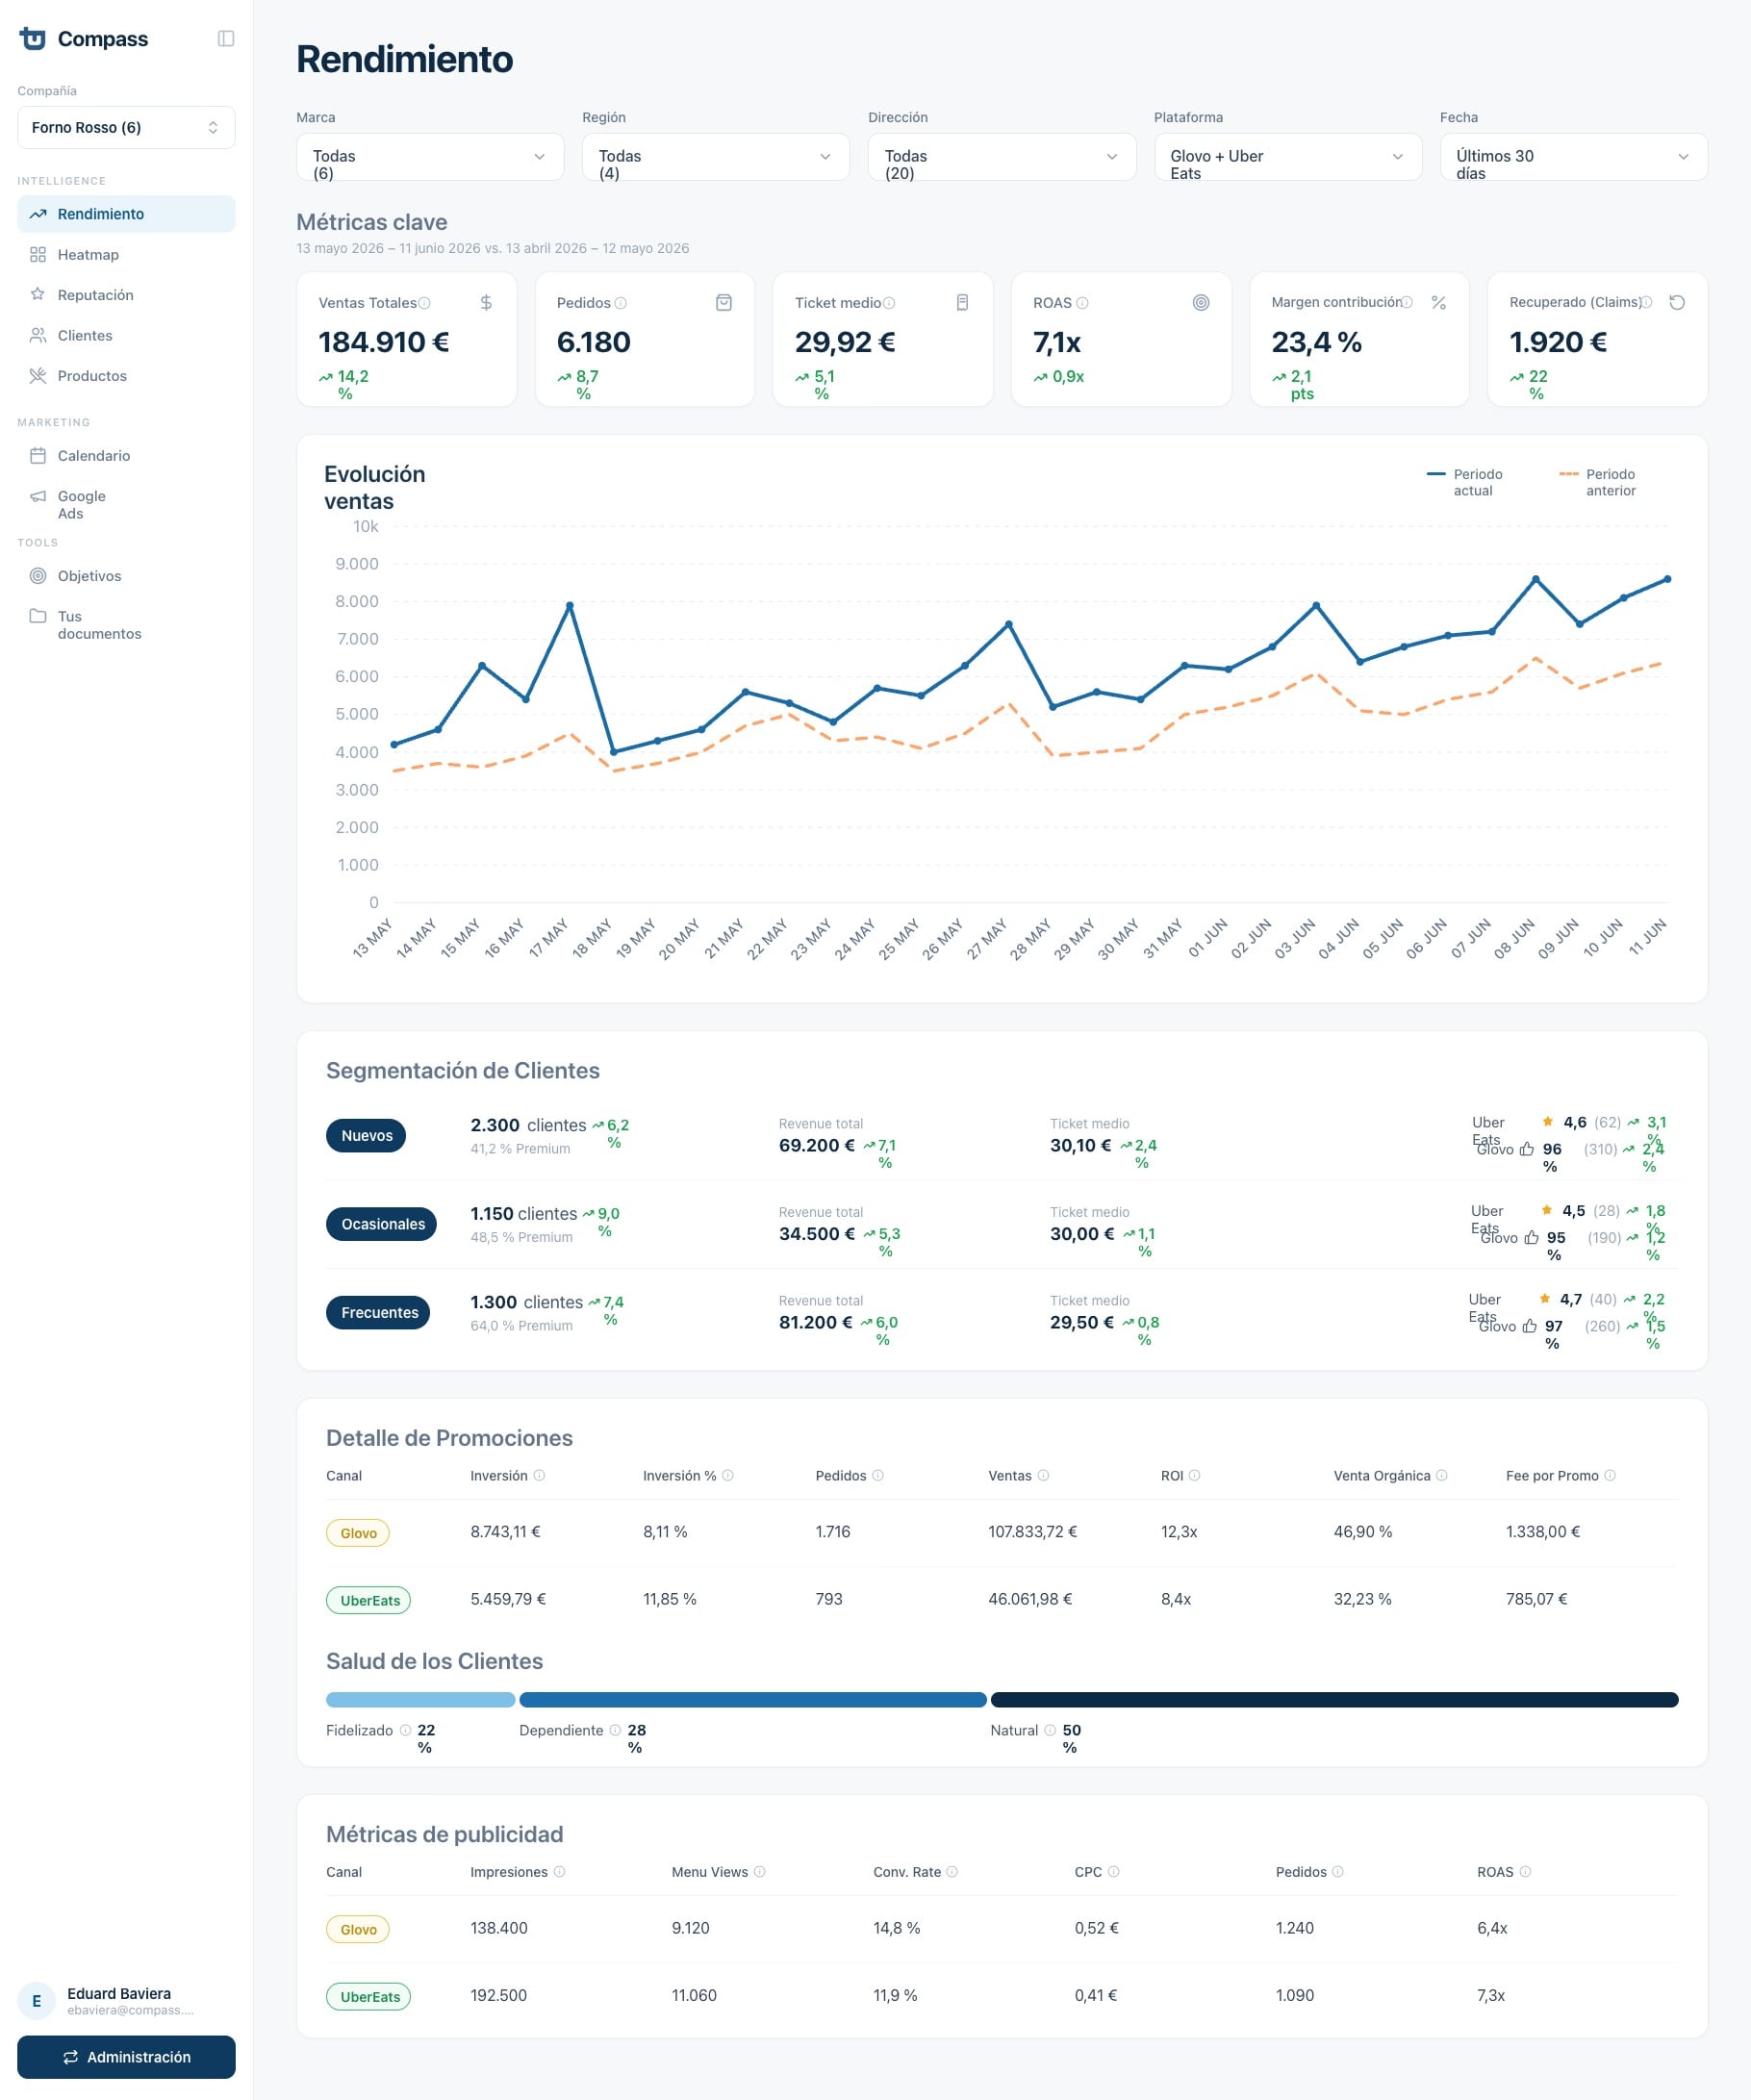This screenshot has width=1751, height=2100.
Task: Expand the Dirección filter dropdown
Action: pos(1002,157)
